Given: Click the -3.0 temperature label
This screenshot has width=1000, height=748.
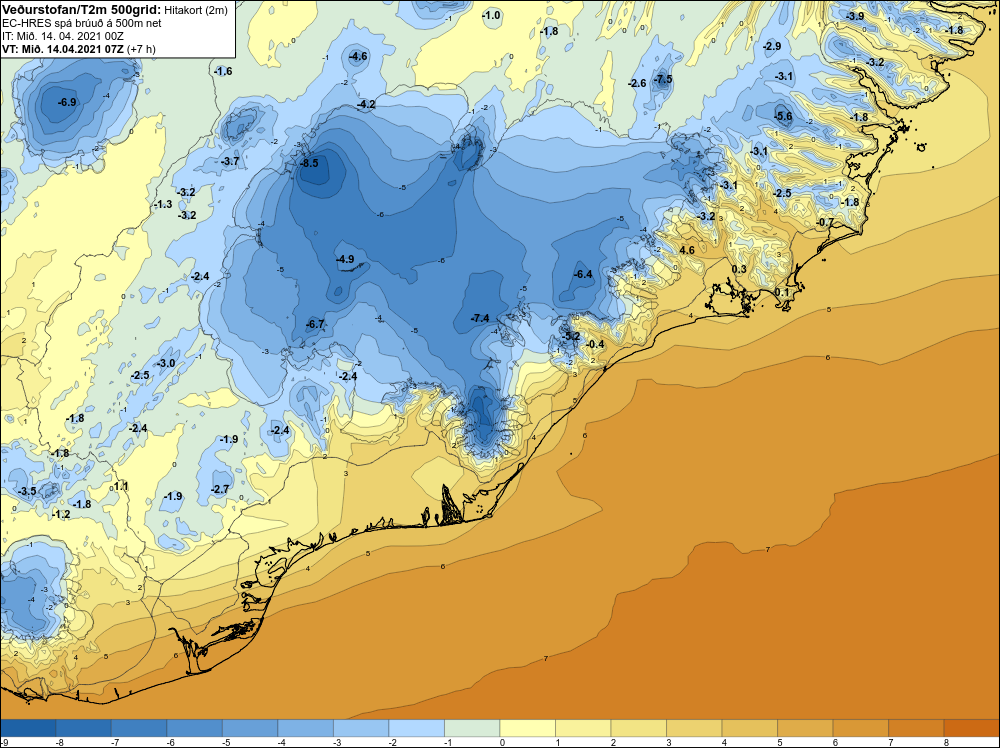Looking at the screenshot, I should pos(166,363).
